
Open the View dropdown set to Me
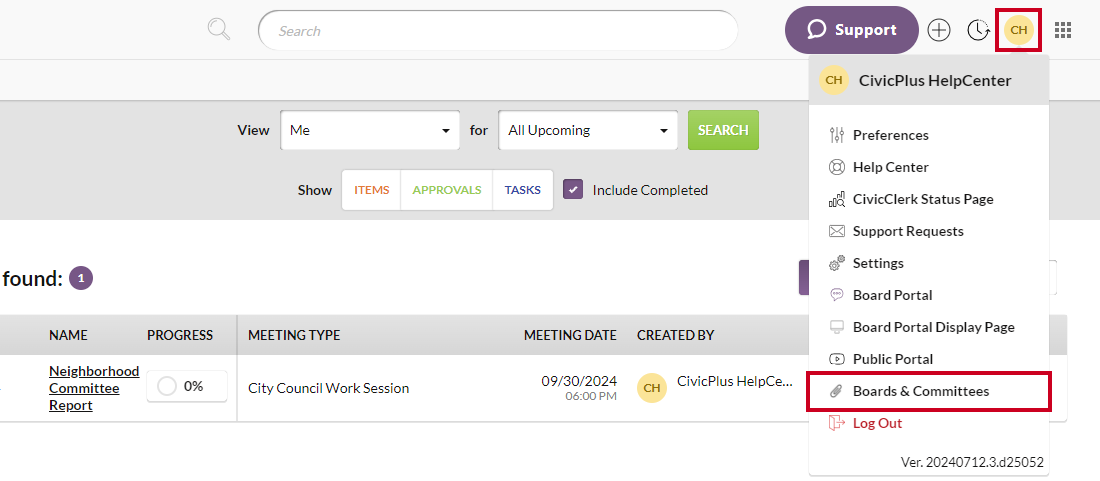[x=370, y=130]
